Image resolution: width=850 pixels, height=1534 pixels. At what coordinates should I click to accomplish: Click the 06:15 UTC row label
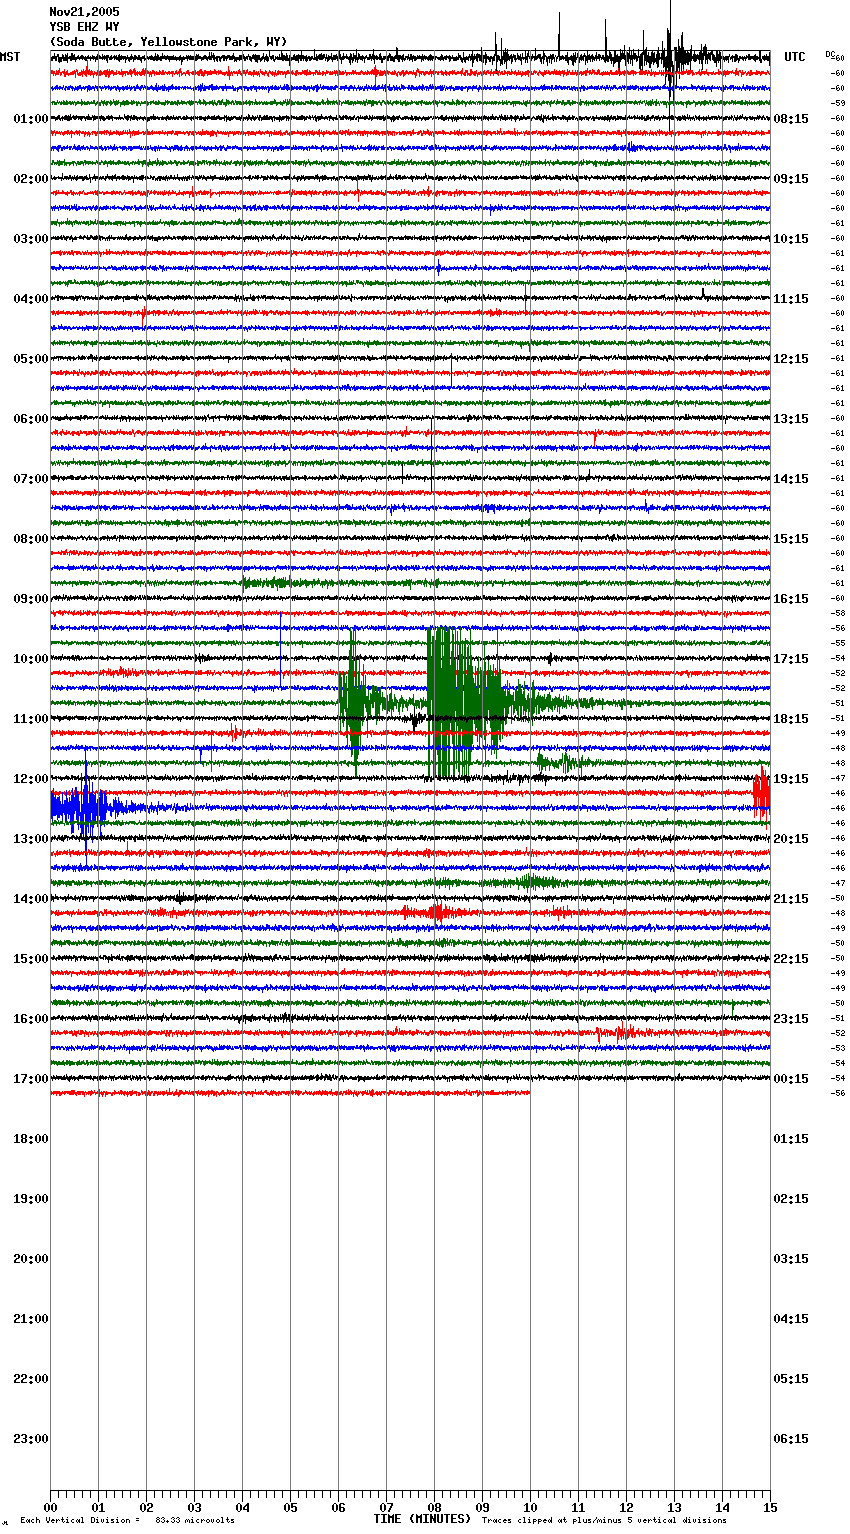[x=791, y=1439]
